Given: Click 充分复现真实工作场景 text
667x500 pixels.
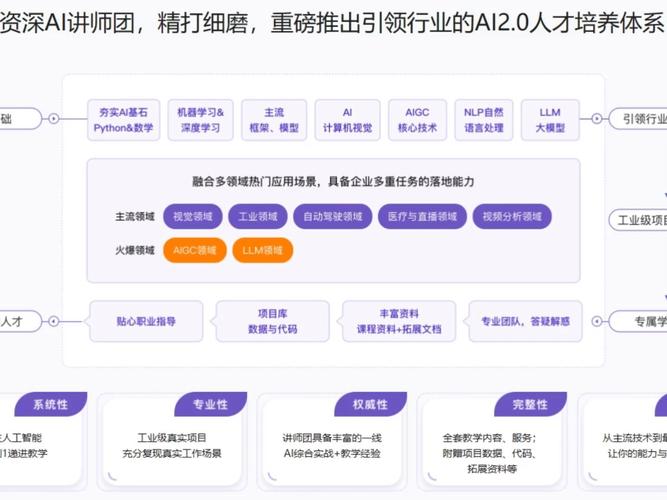Looking at the screenshot, I should (x=172, y=453).
